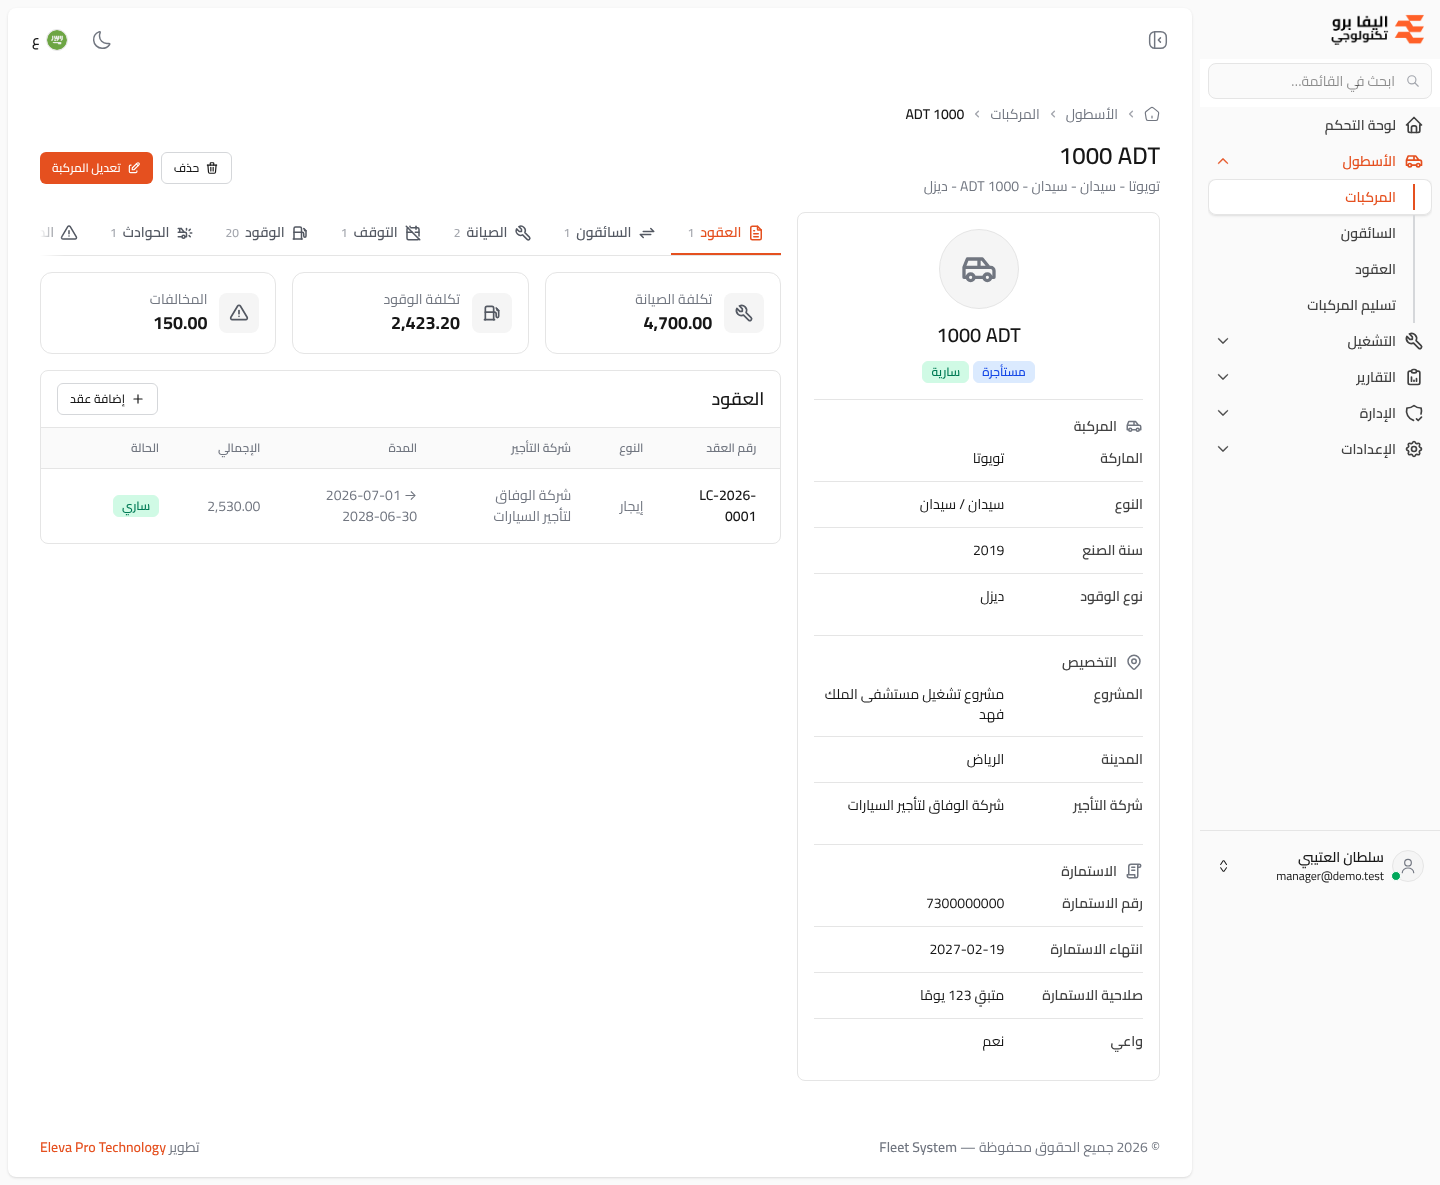The height and width of the screenshot is (1185, 1440).
Task: Click the fuel pump icon in تكلفة الوقود card
Action: coord(492,313)
